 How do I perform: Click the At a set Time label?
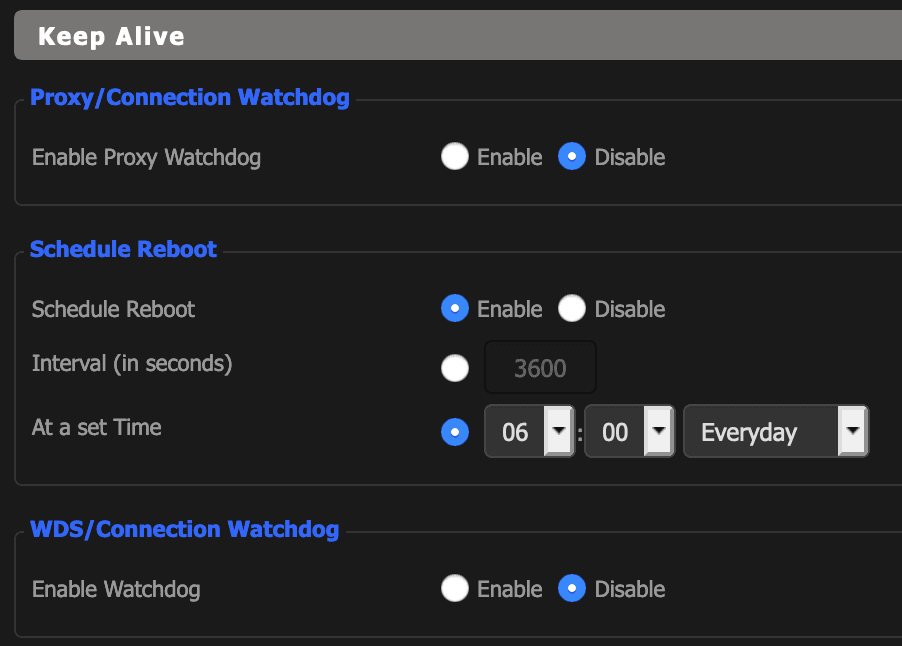coord(97,427)
